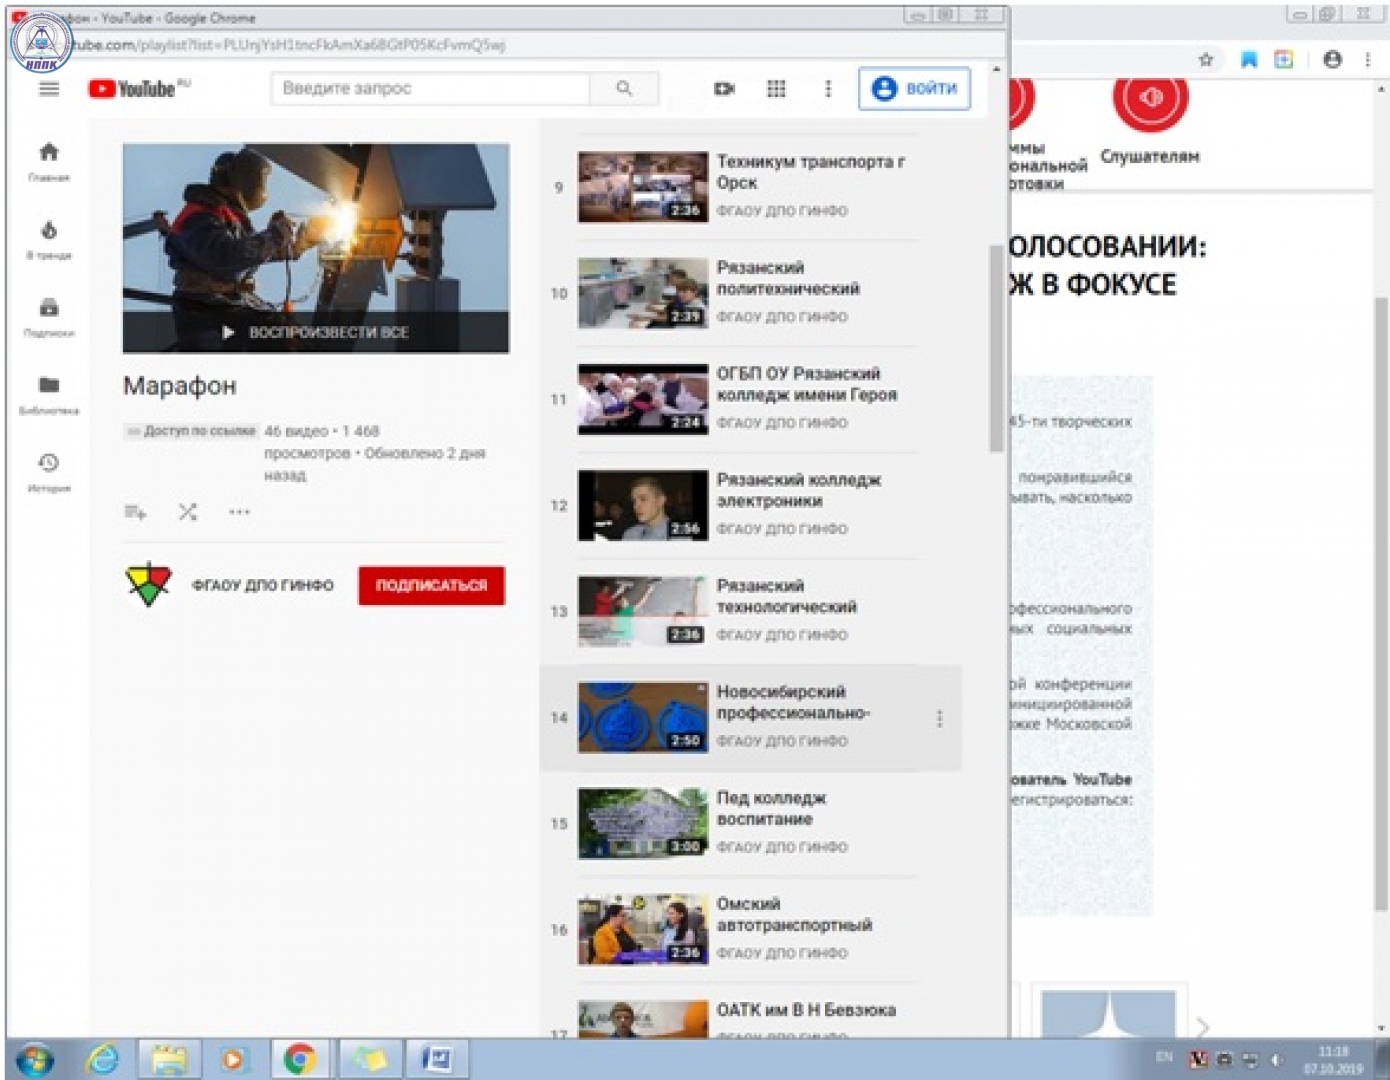Open more options under the Марафон playlist info
The width and height of the screenshot is (1390, 1080).
coord(239,512)
